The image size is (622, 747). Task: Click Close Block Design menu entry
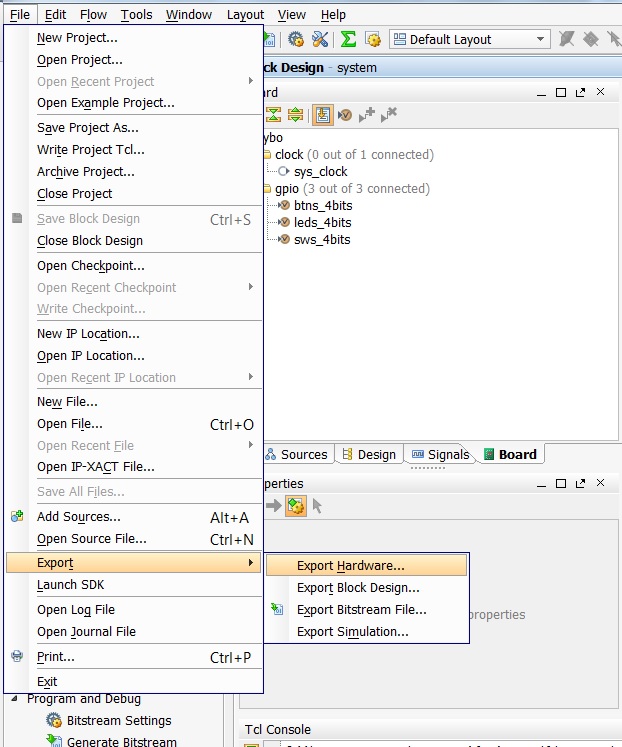[134, 241]
